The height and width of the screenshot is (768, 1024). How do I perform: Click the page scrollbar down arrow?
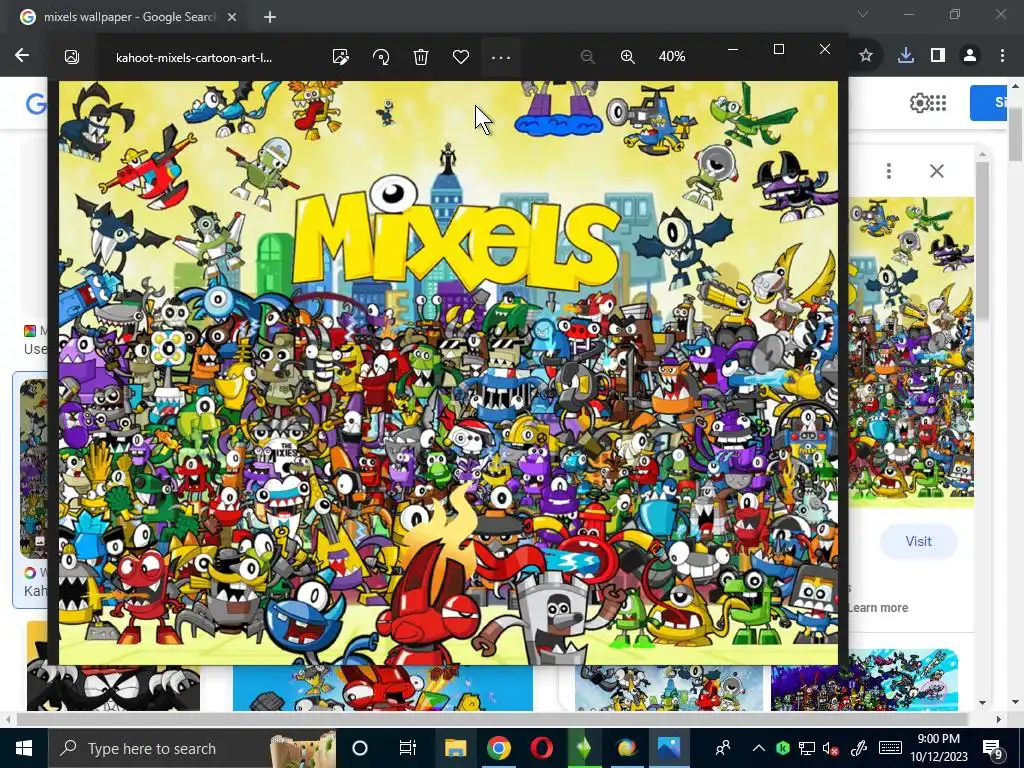click(1016, 703)
